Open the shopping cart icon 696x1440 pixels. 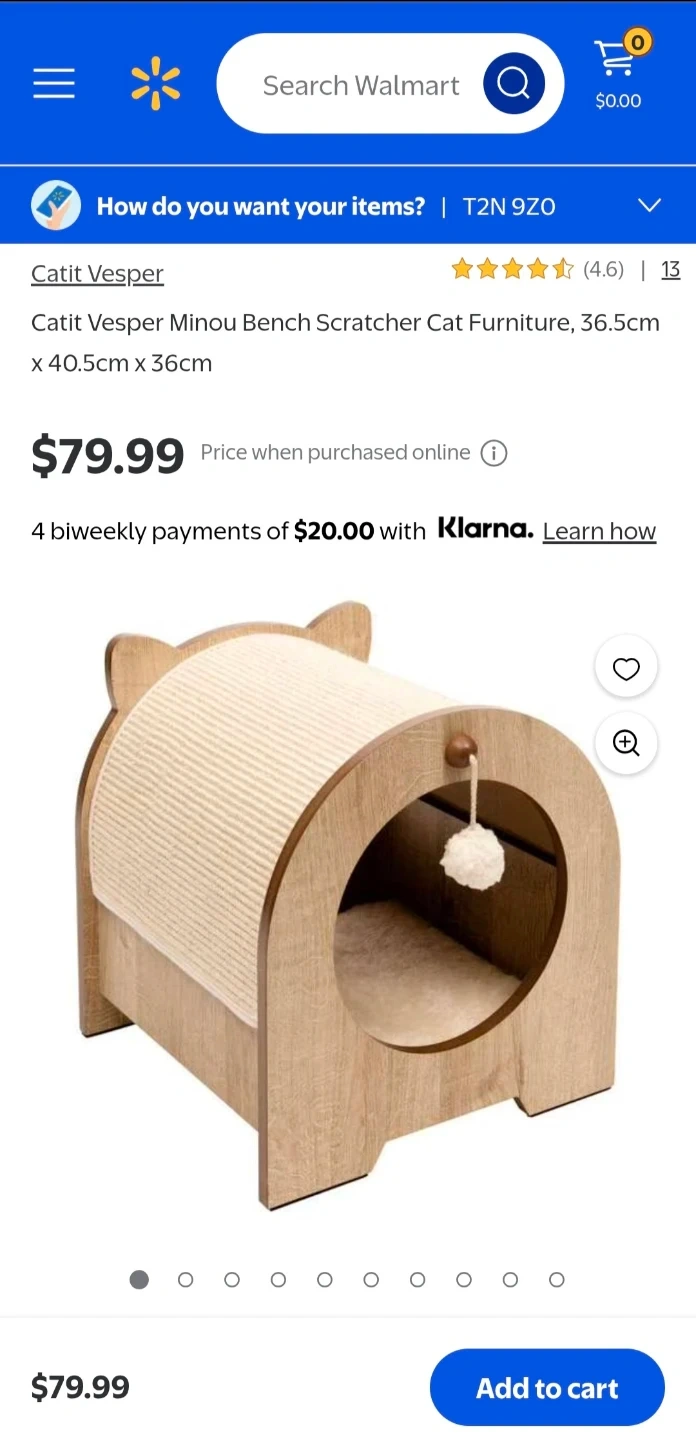click(x=618, y=70)
